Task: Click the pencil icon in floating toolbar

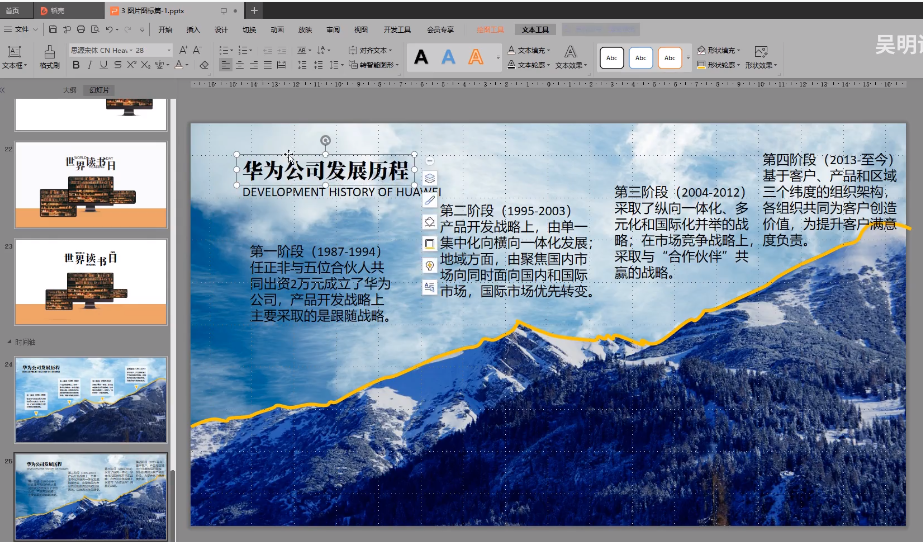Action: 430,200
